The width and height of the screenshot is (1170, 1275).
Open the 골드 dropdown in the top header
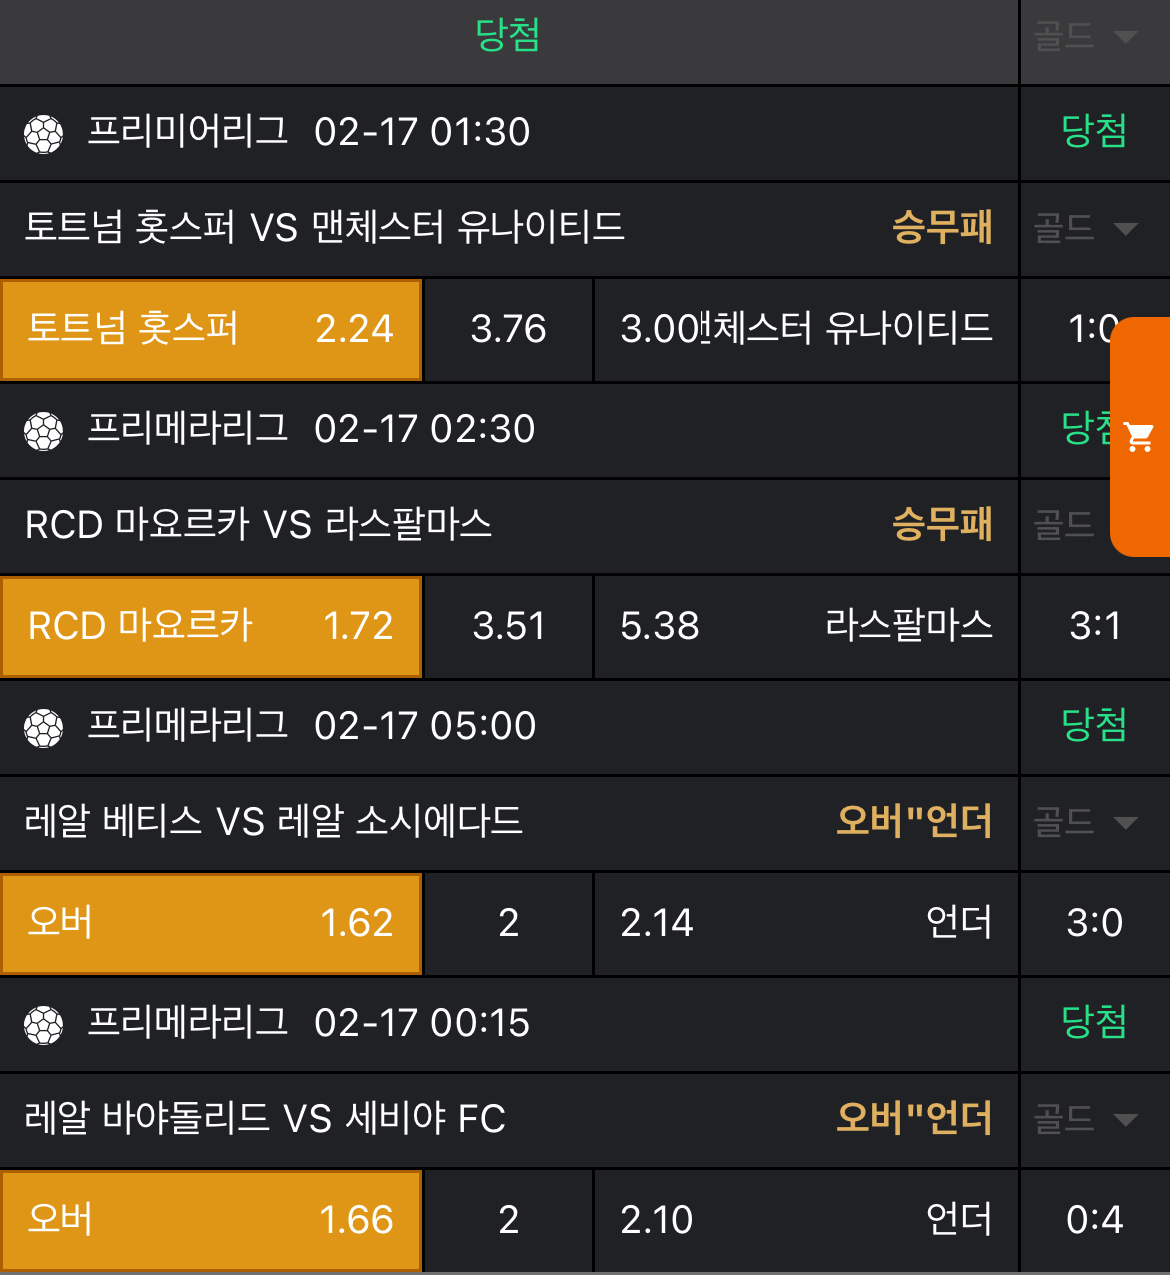[1086, 37]
